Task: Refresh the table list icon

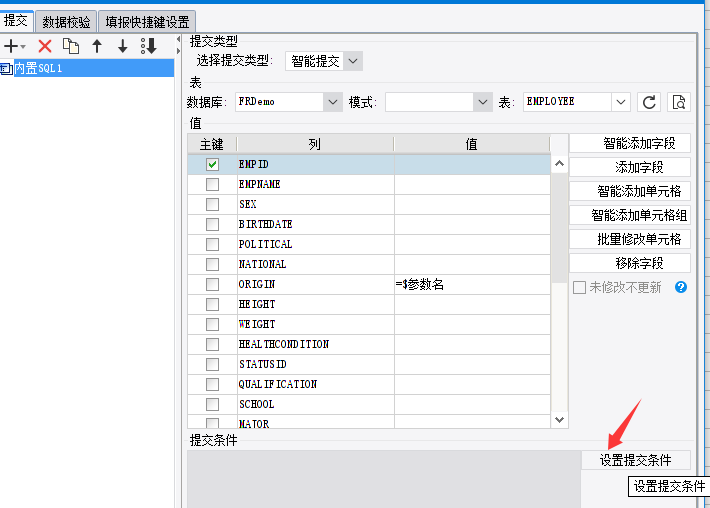Action: point(649,102)
